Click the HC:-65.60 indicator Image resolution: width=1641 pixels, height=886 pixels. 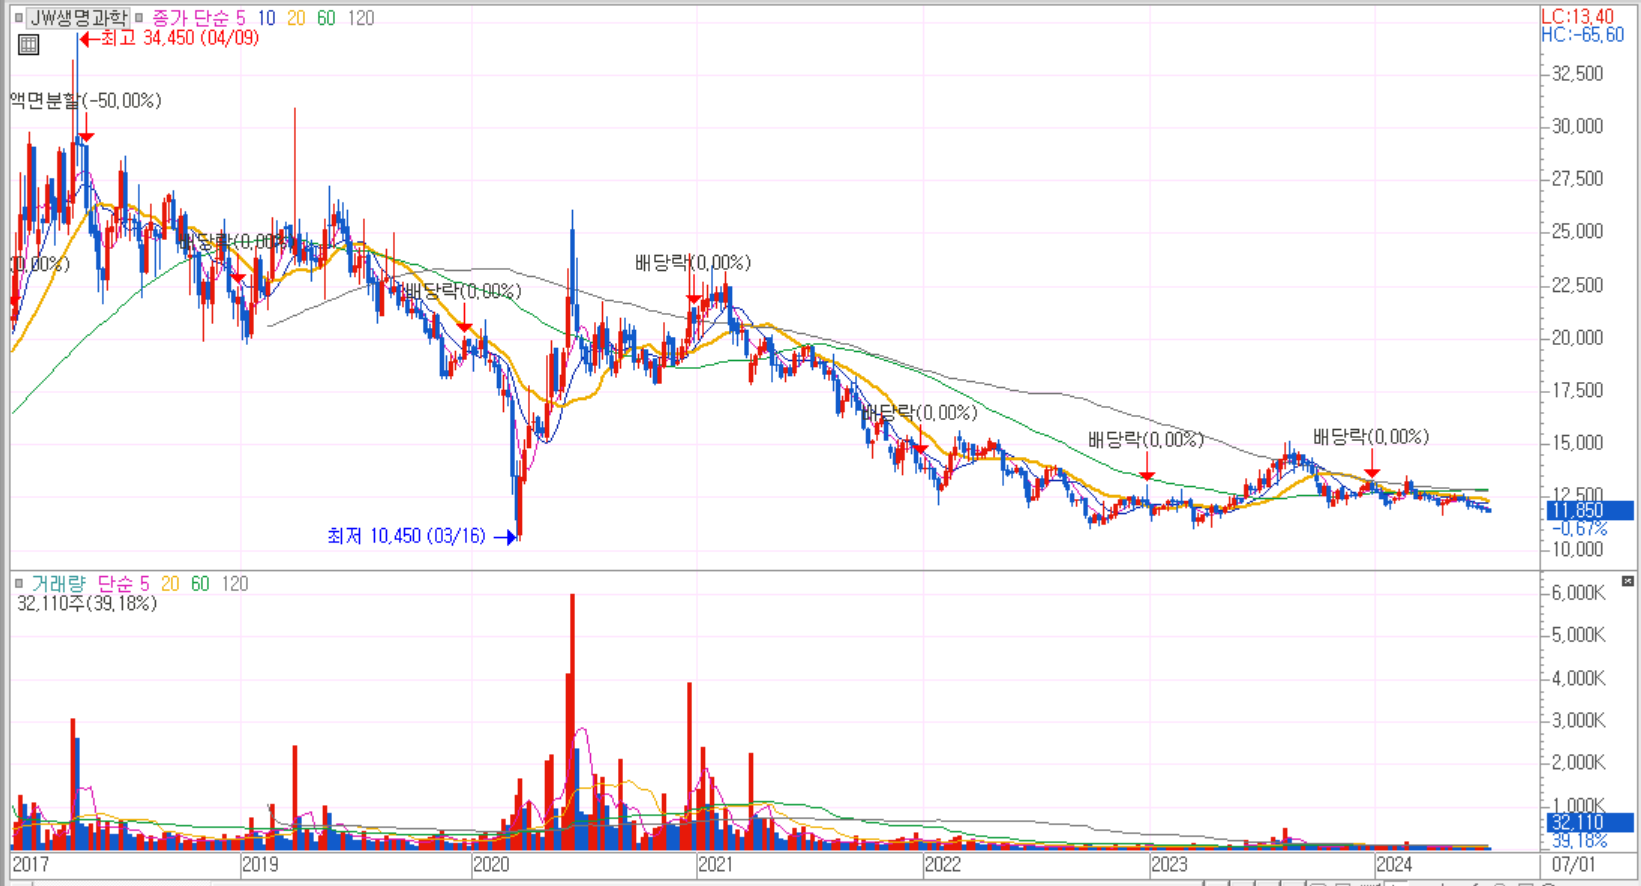(1583, 35)
